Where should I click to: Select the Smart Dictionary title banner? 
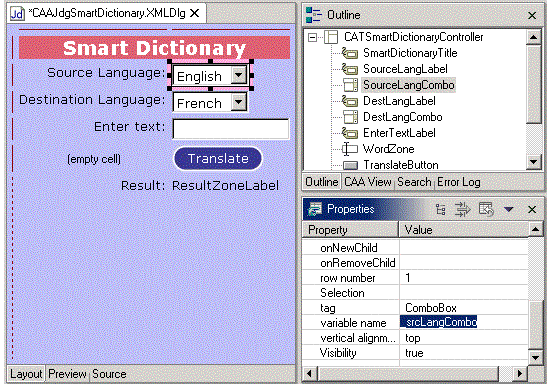(x=154, y=48)
